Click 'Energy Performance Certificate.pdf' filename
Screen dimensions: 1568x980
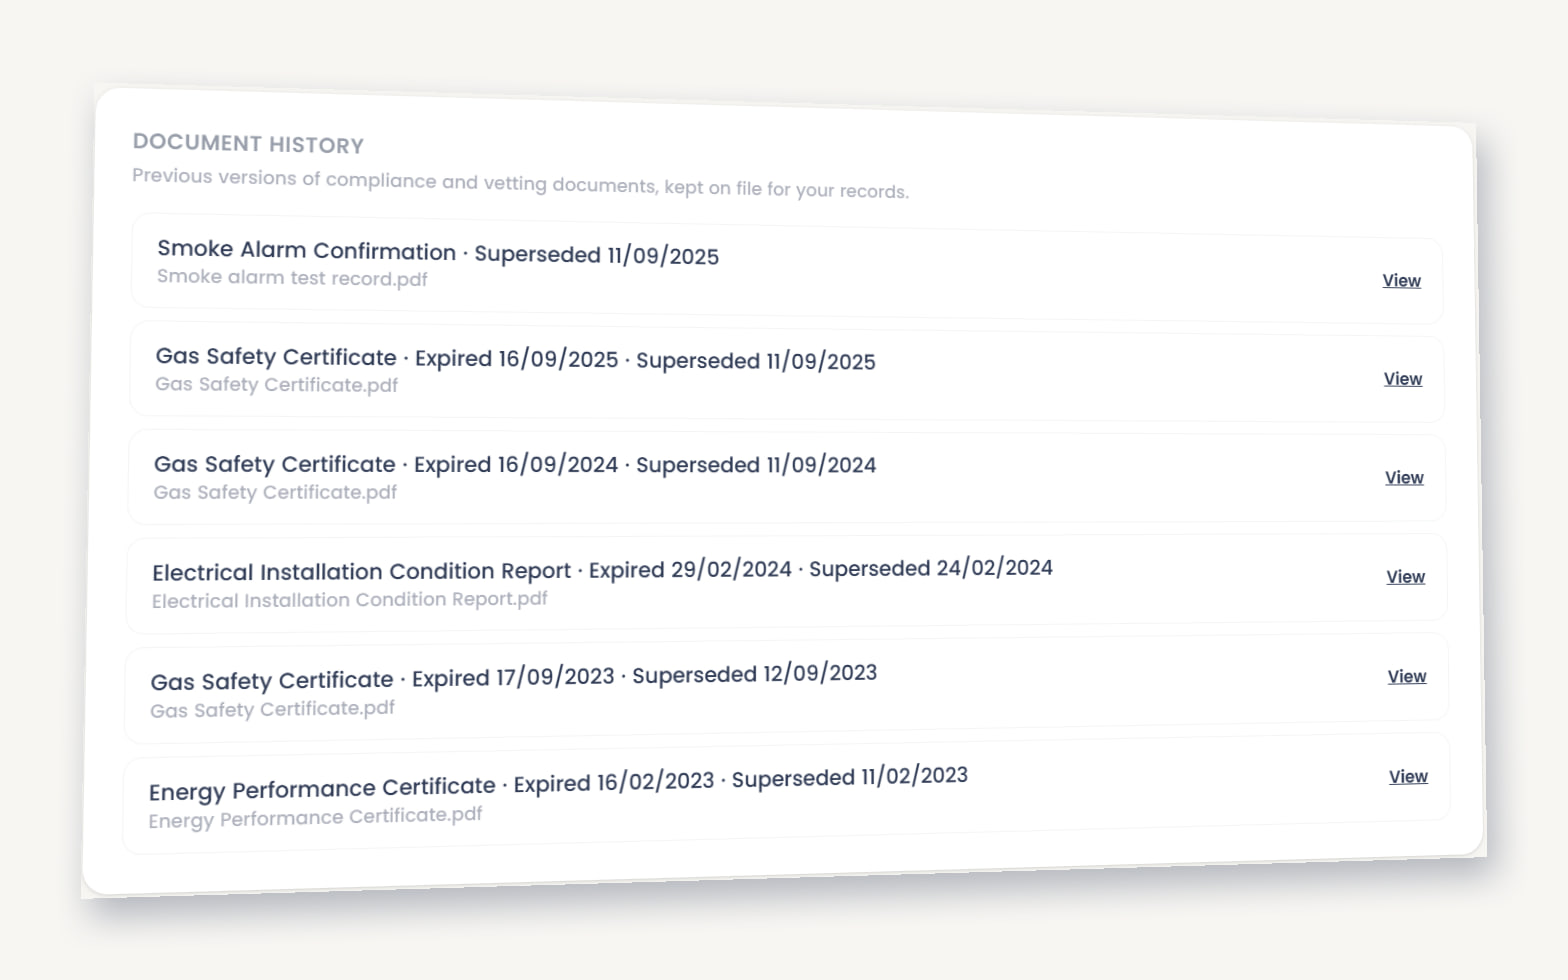tap(315, 817)
